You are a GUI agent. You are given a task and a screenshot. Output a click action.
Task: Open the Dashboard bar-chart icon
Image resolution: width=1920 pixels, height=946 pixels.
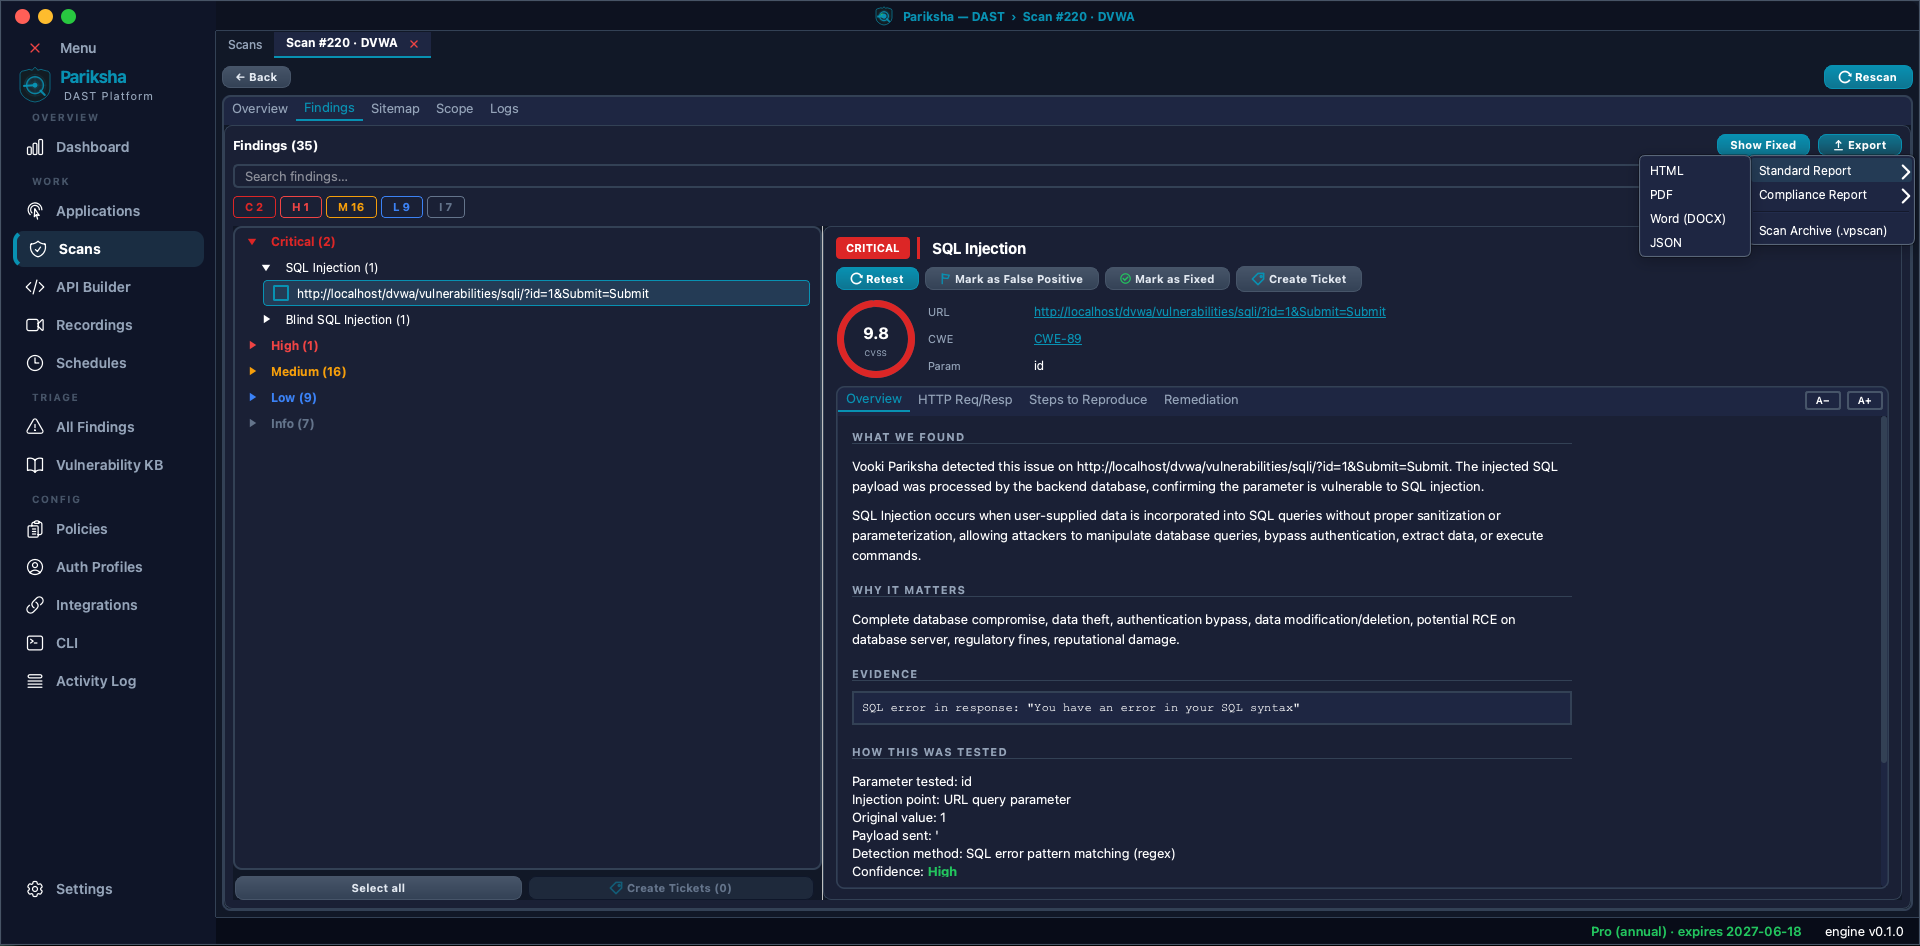pyautogui.click(x=35, y=147)
